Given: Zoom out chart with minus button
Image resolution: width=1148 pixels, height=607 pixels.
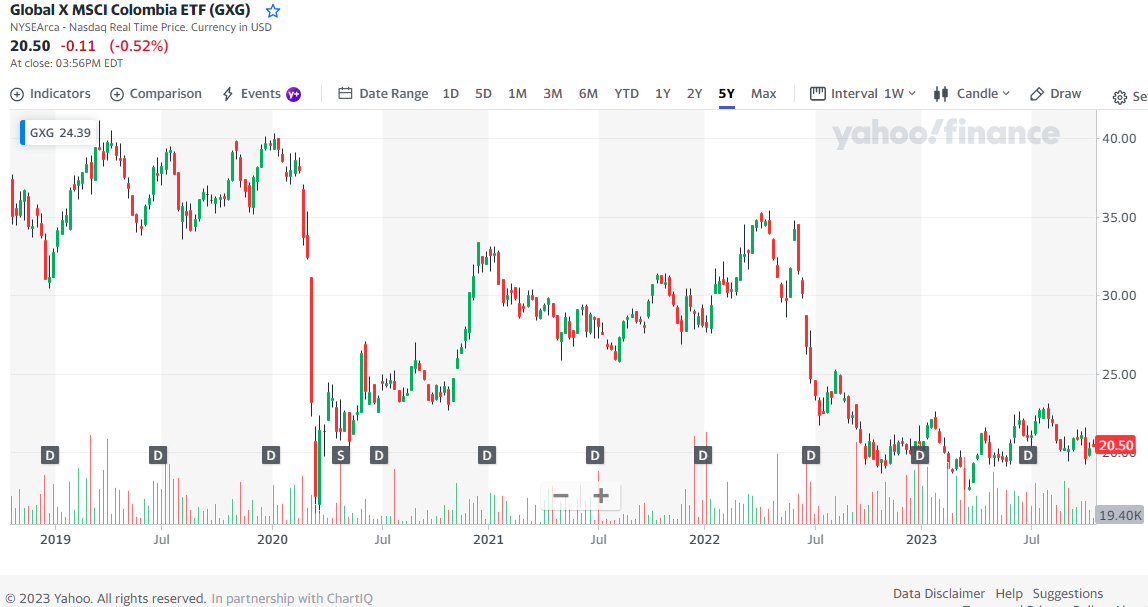Looking at the screenshot, I should (x=561, y=496).
